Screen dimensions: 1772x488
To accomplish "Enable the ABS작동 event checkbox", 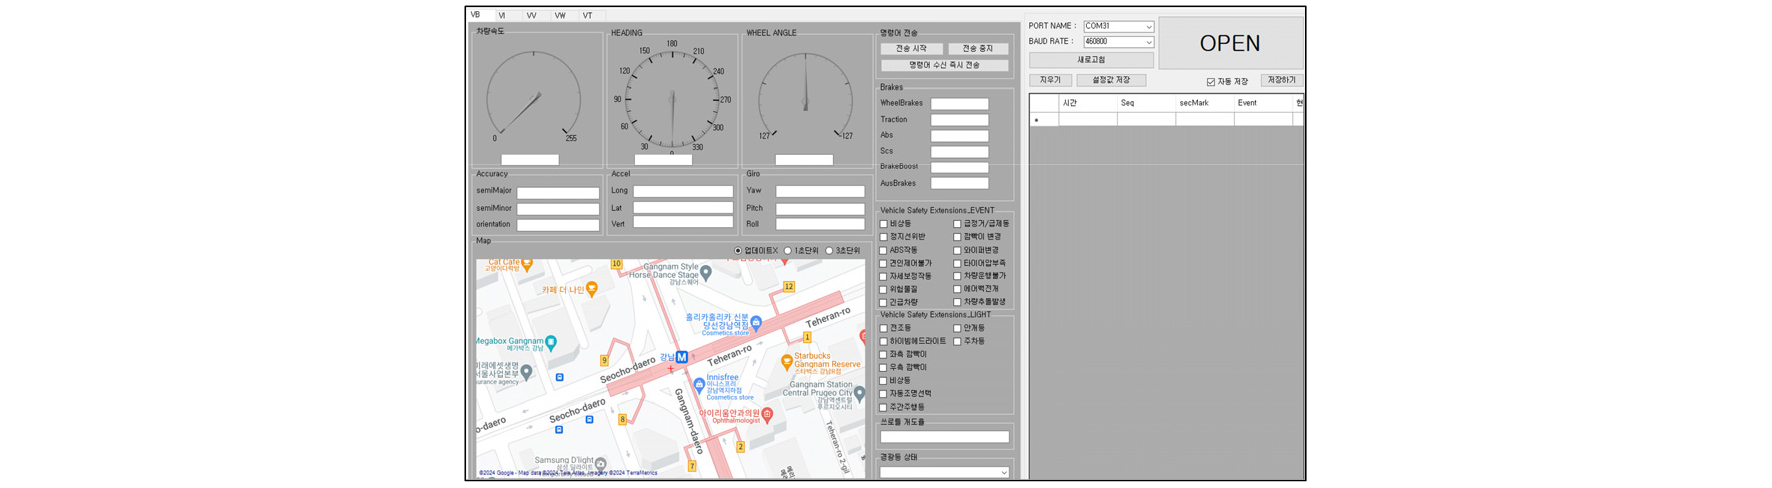I will 884,251.
